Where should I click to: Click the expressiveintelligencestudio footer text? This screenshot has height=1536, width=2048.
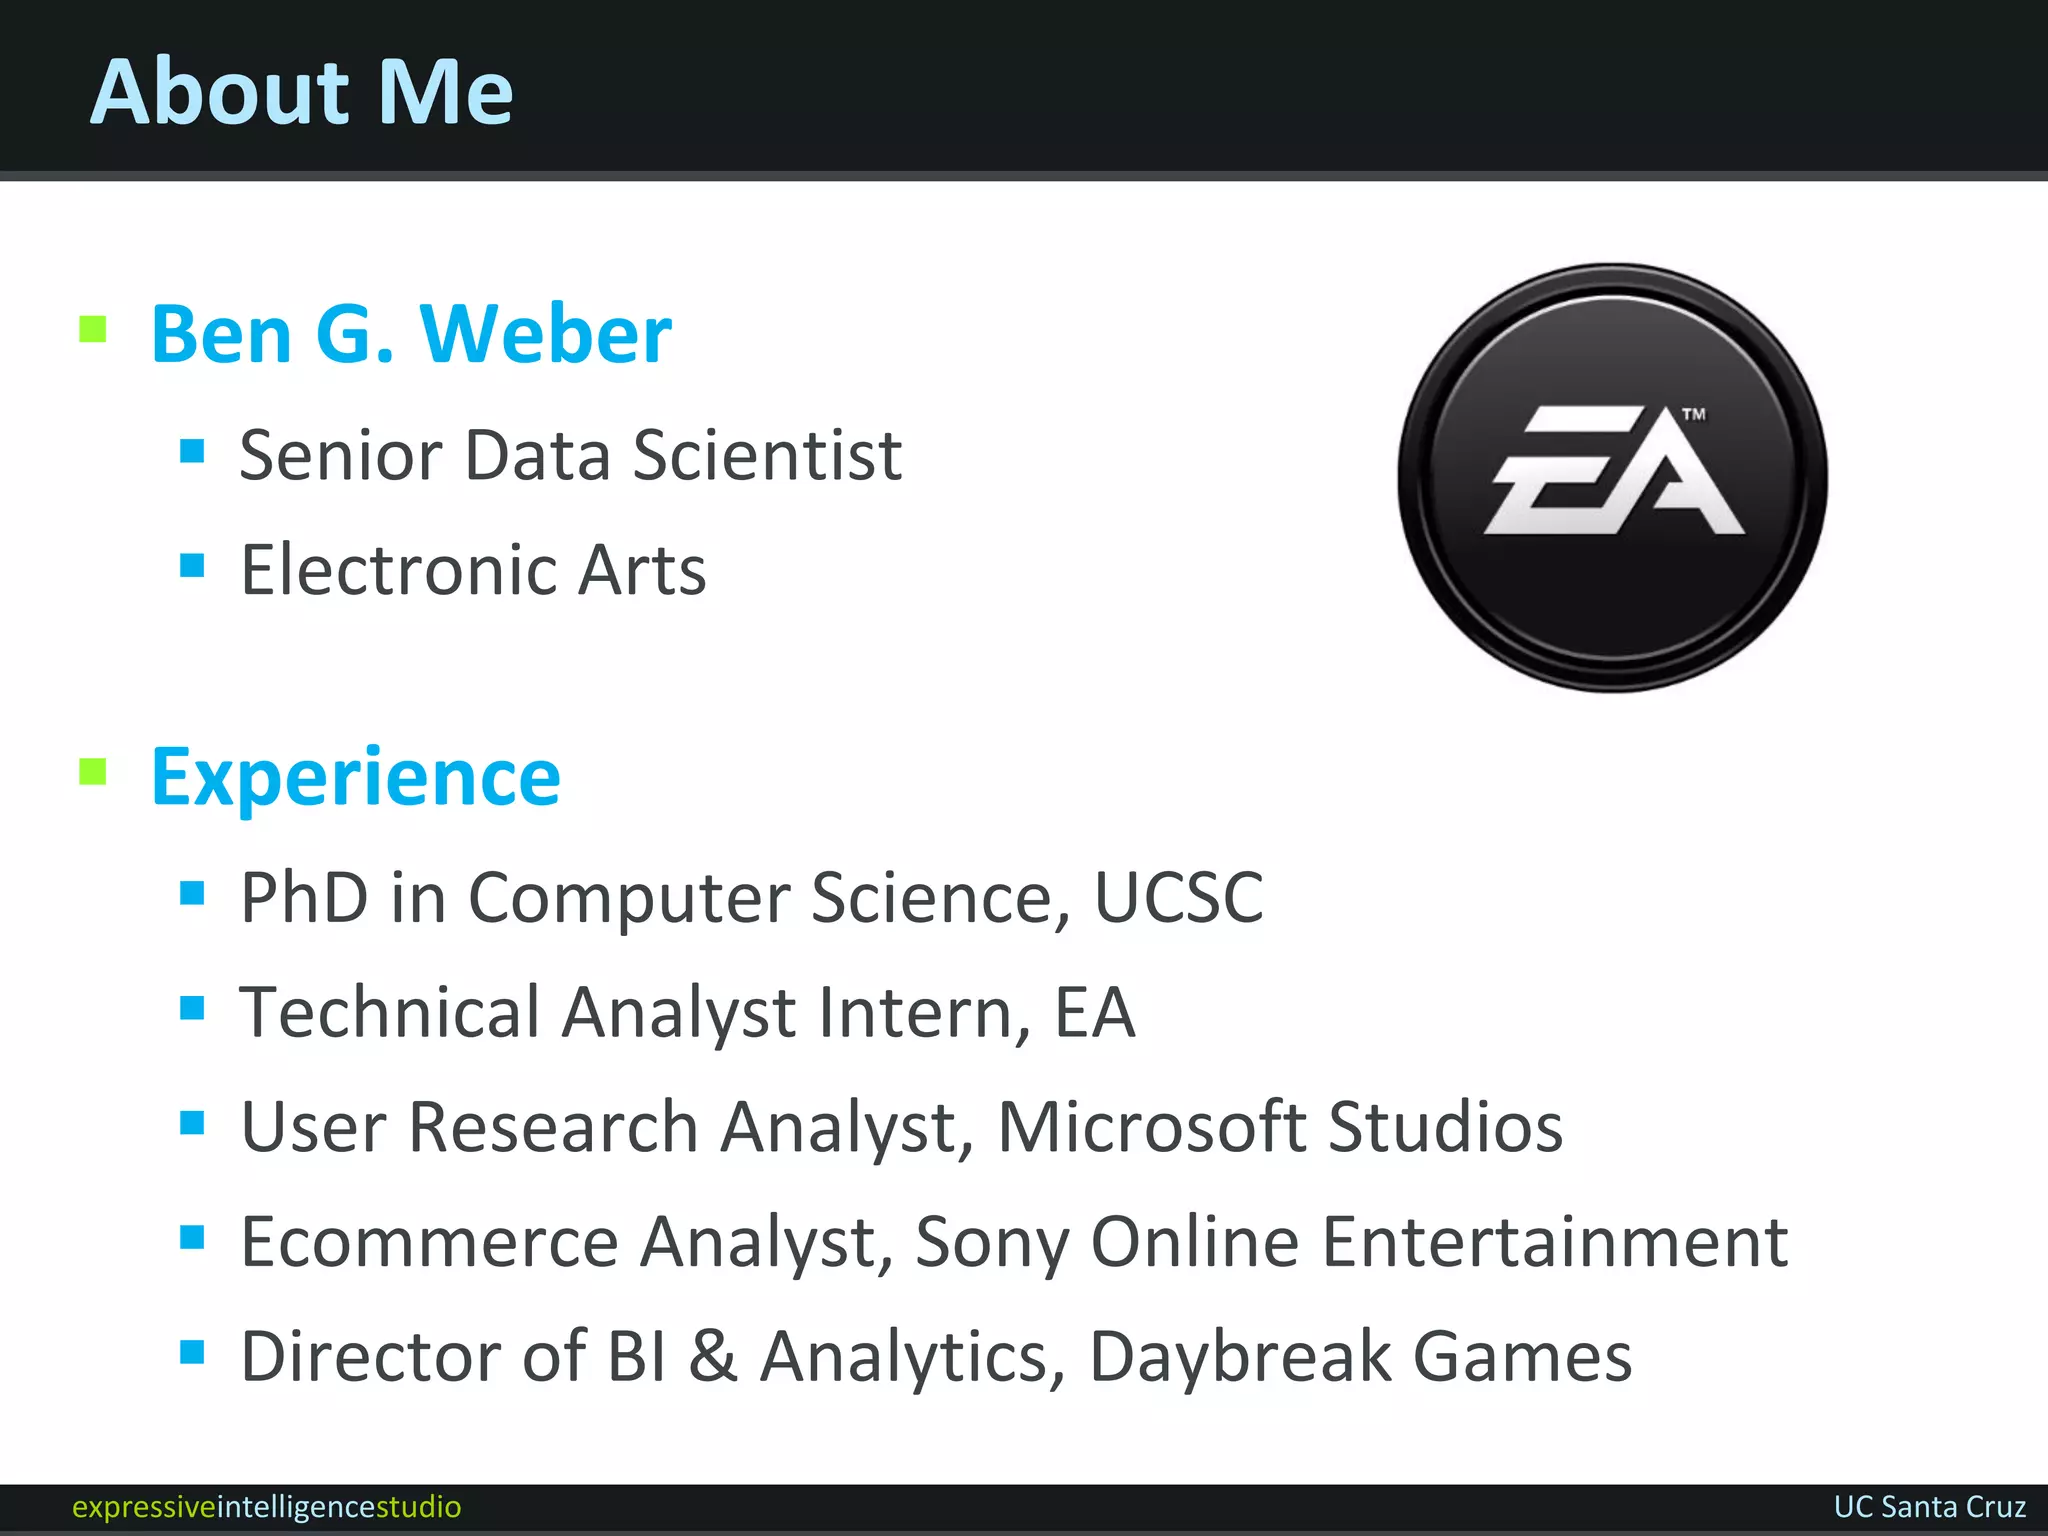tap(267, 1507)
